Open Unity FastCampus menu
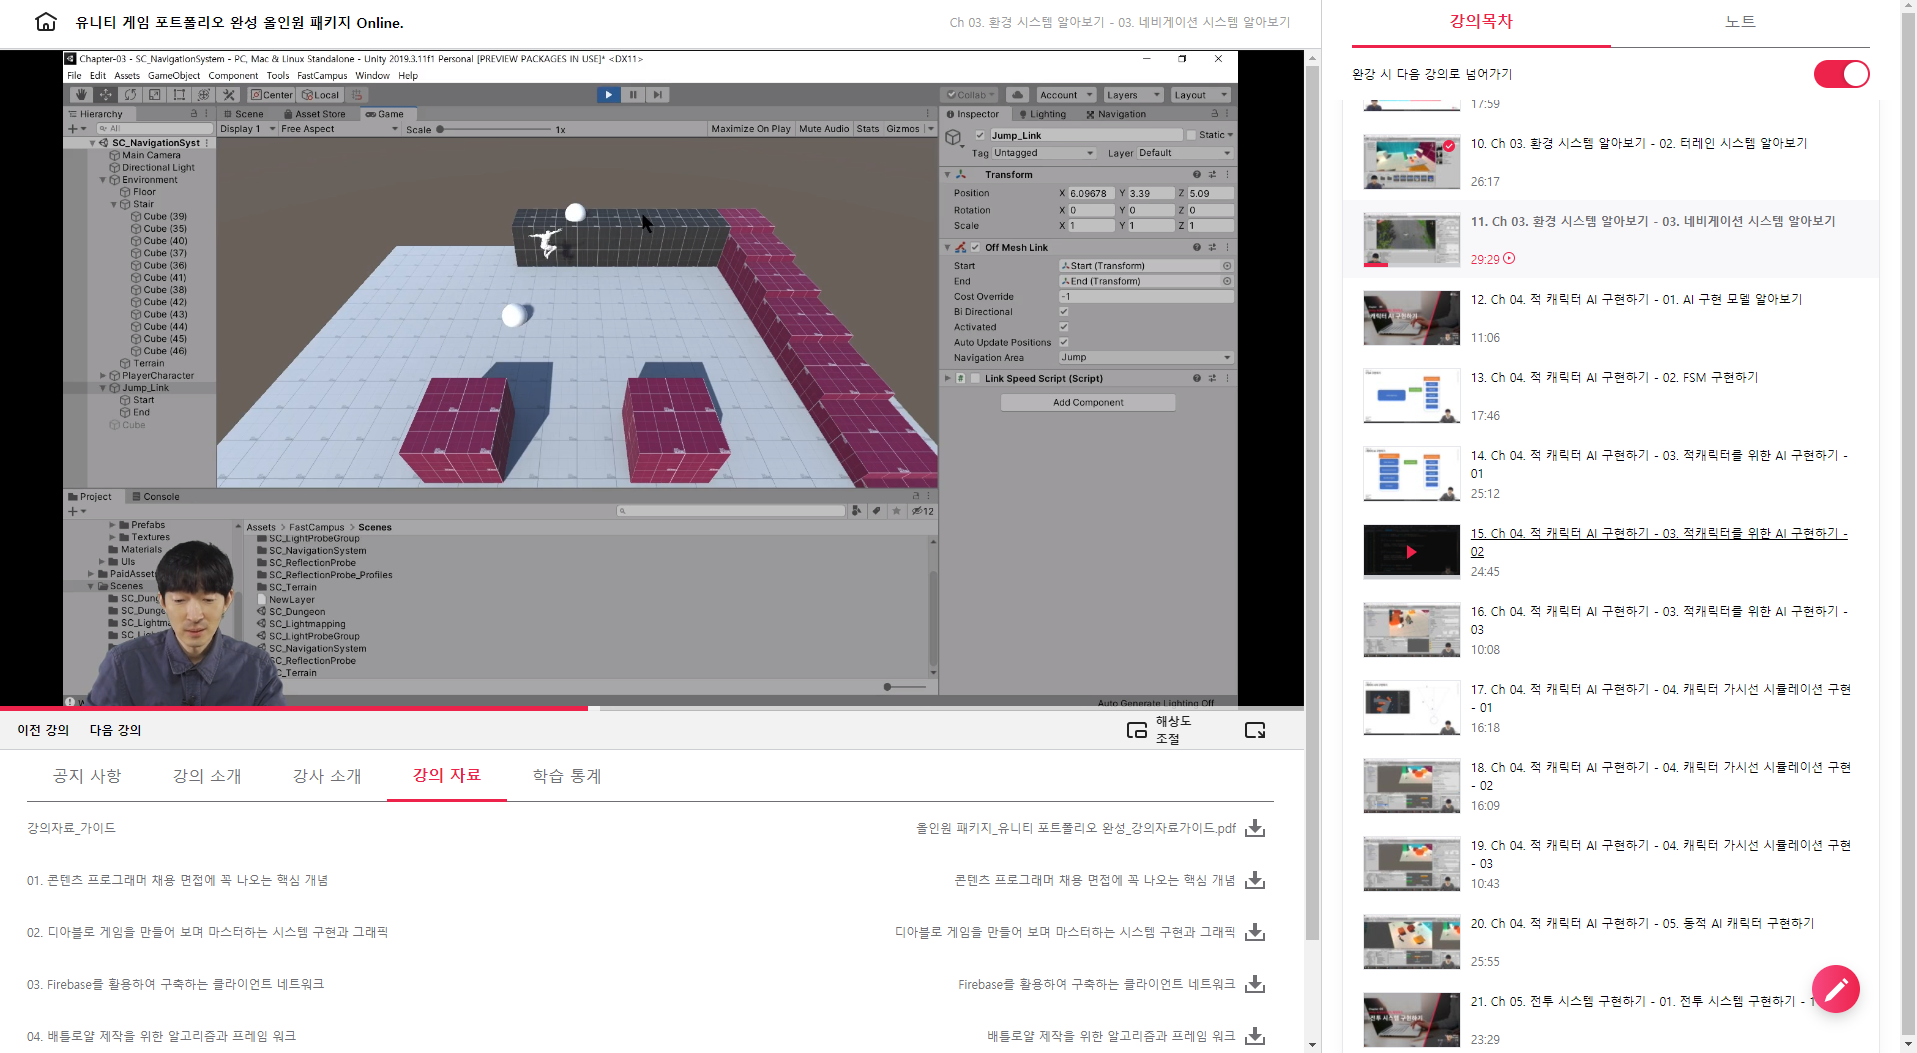 pyautogui.click(x=322, y=76)
